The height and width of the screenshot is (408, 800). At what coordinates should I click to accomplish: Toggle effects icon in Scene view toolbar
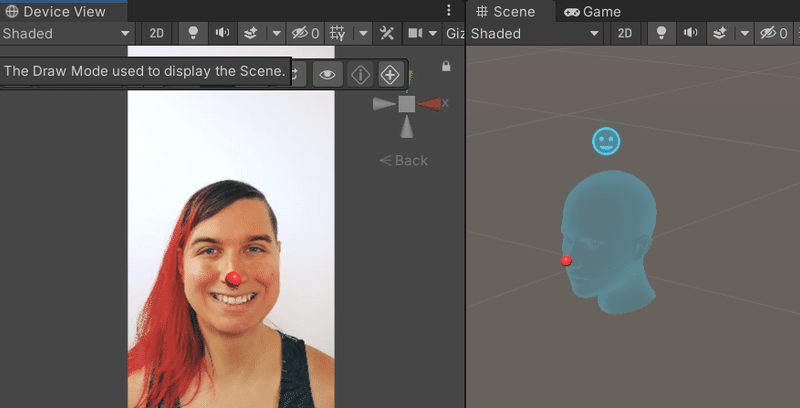point(719,34)
